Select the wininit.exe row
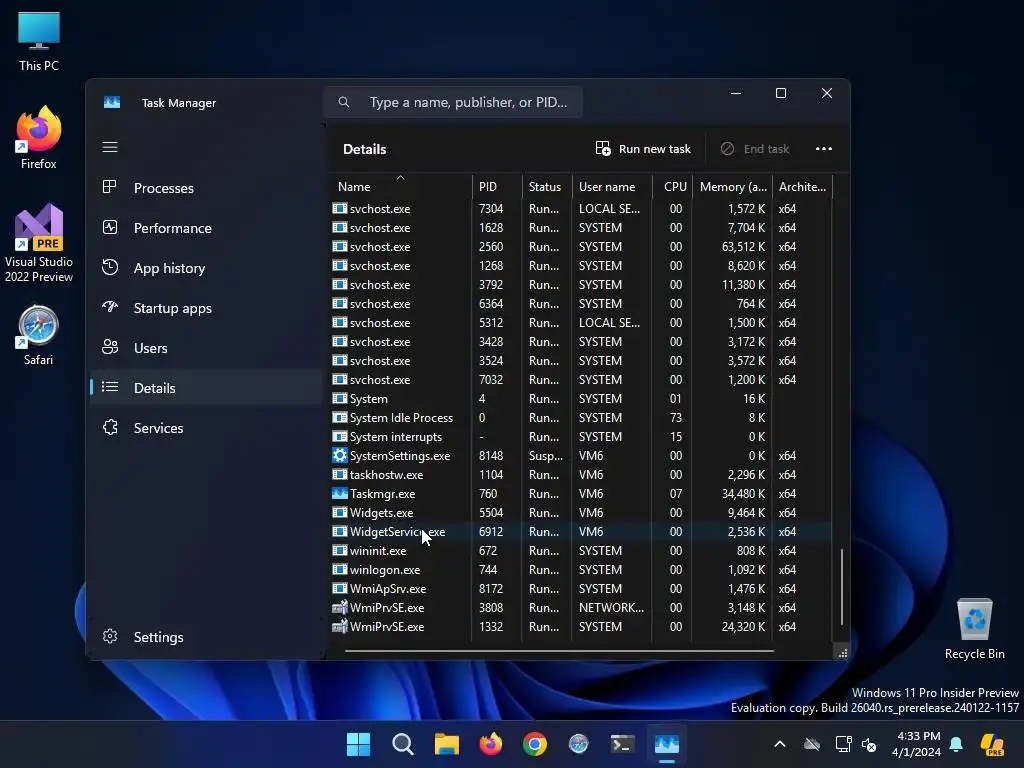Image resolution: width=1024 pixels, height=768 pixels. point(581,551)
